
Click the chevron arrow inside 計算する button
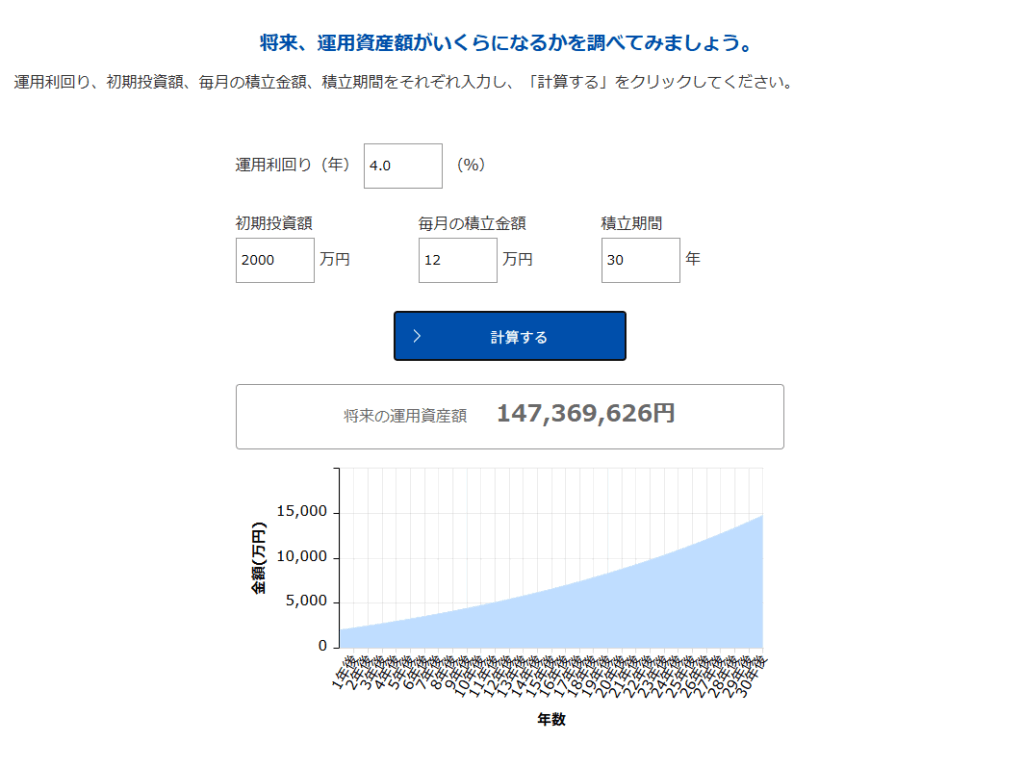(417, 337)
